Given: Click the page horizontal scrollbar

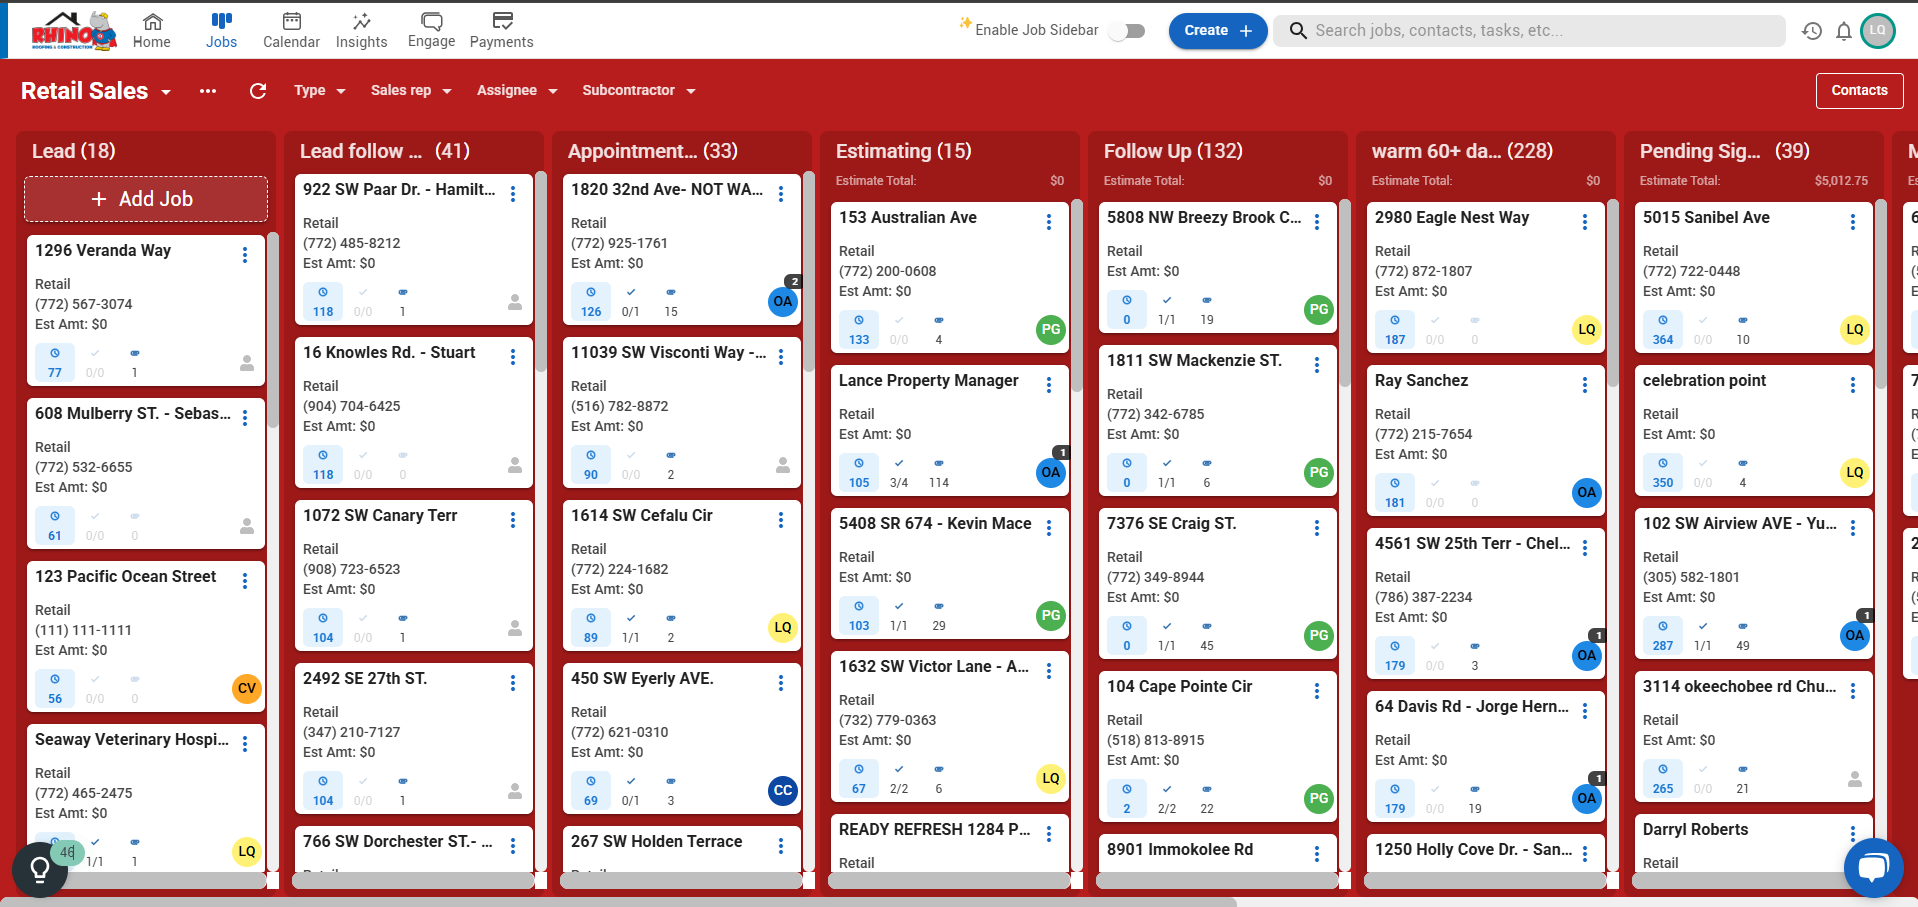Looking at the screenshot, I should 618,901.
